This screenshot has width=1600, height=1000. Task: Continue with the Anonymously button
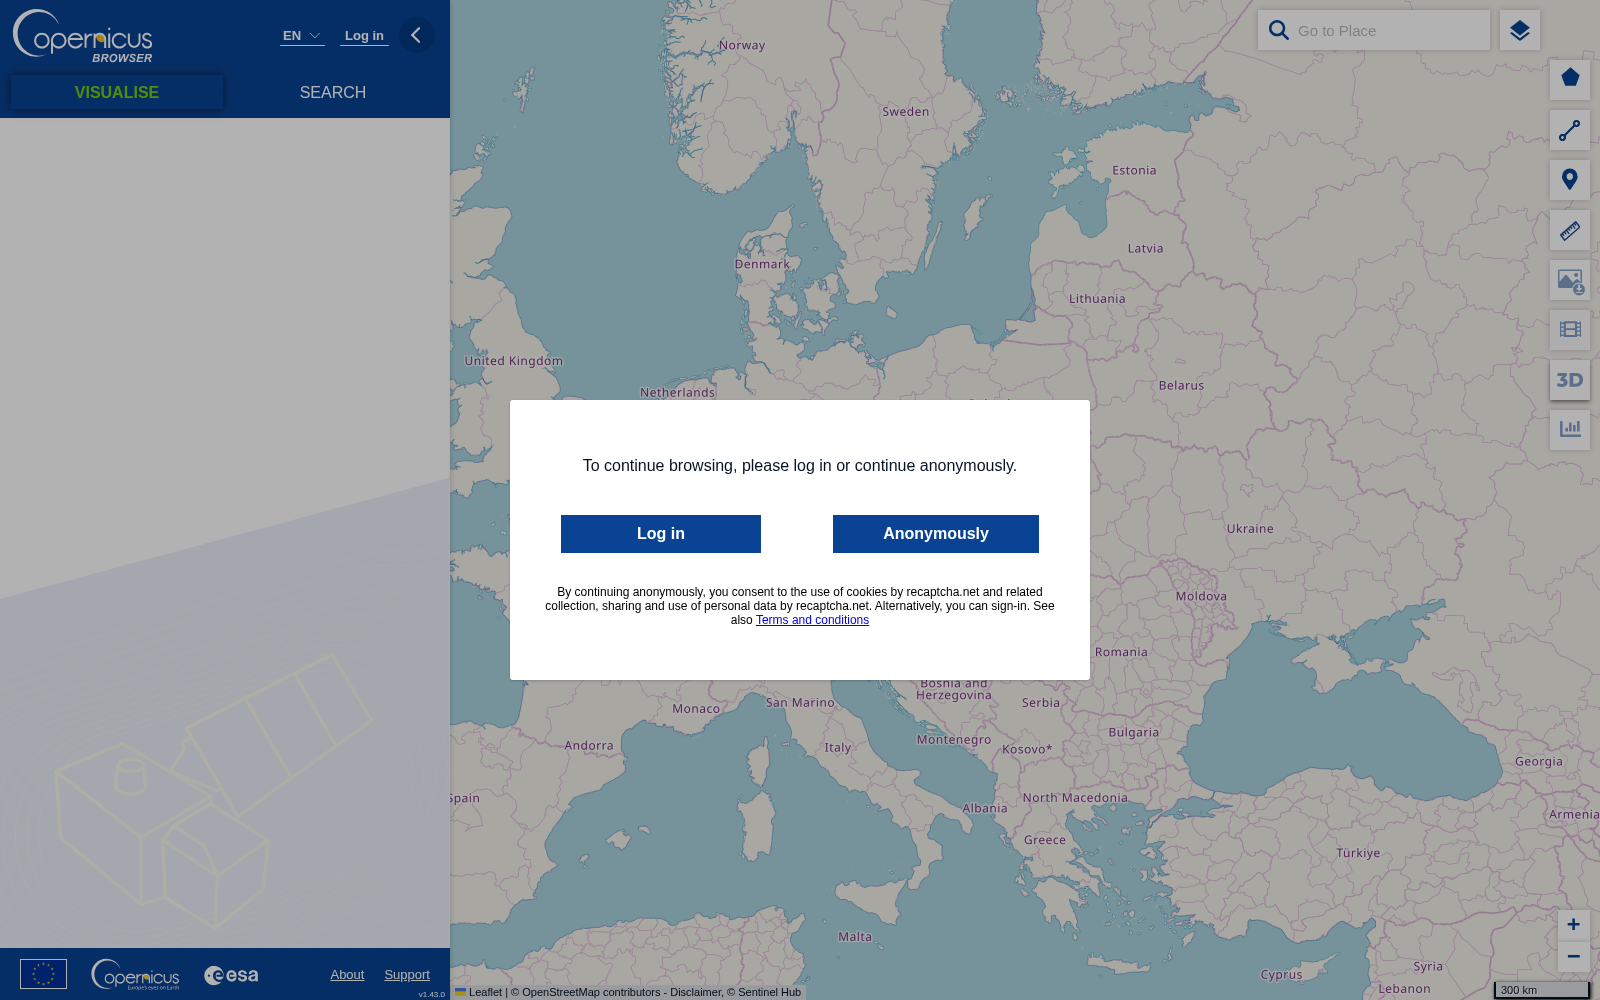coord(936,534)
